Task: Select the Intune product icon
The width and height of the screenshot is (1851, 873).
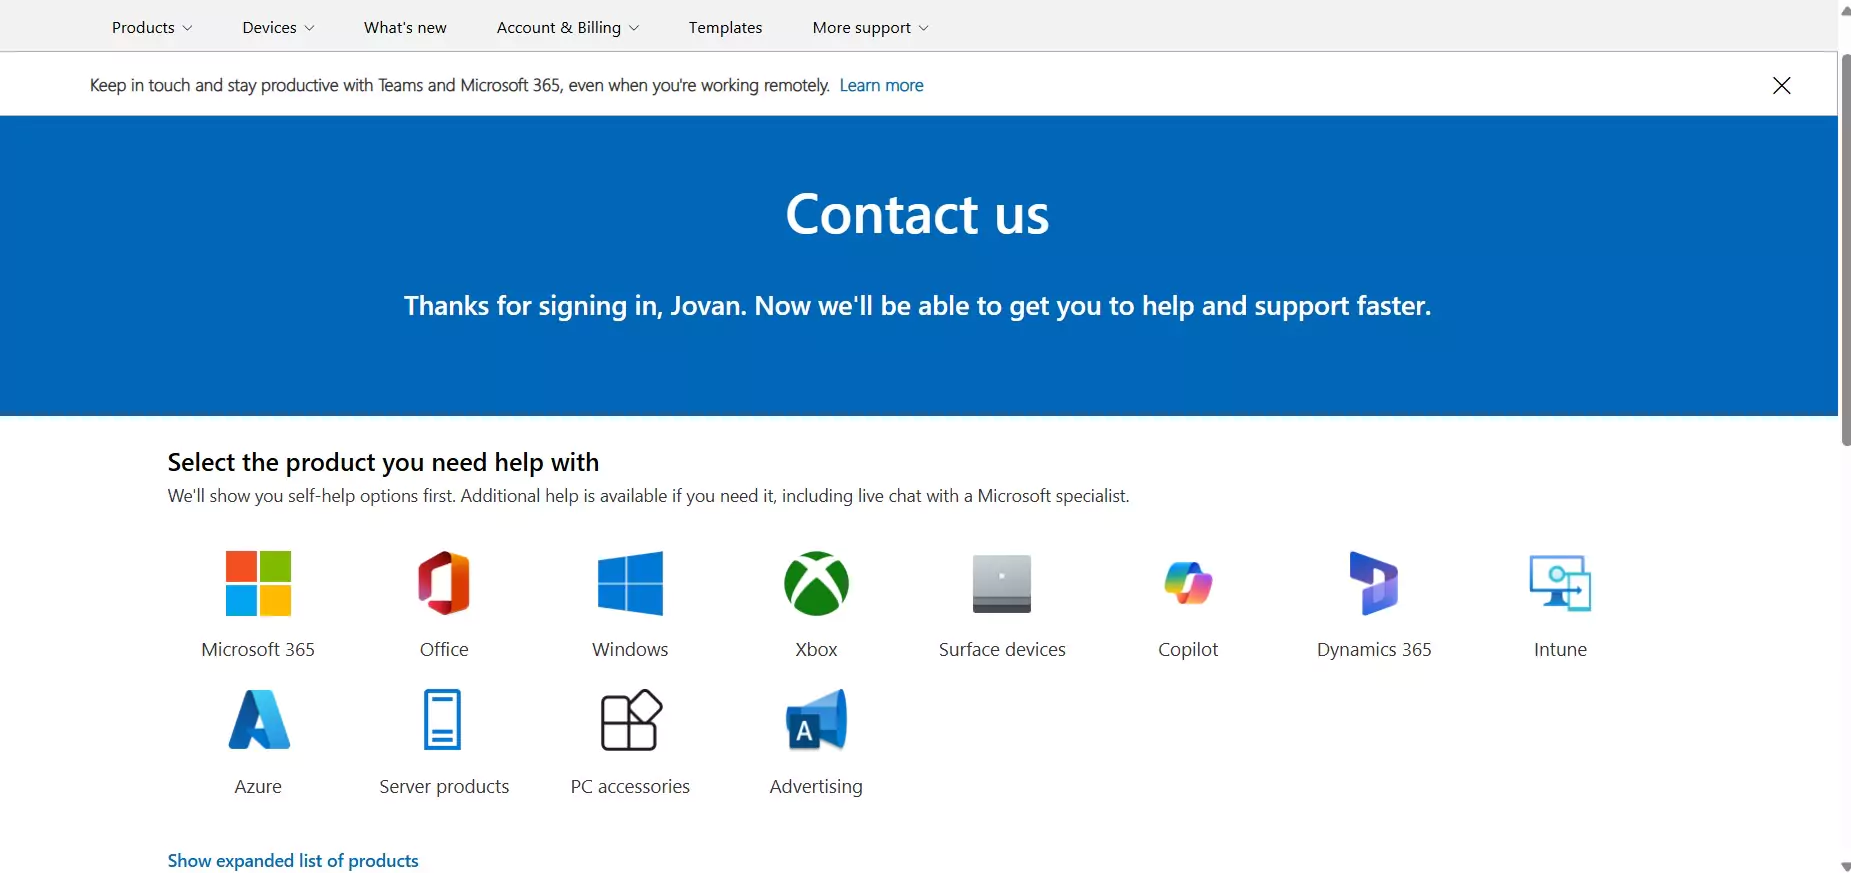Action: tap(1560, 583)
